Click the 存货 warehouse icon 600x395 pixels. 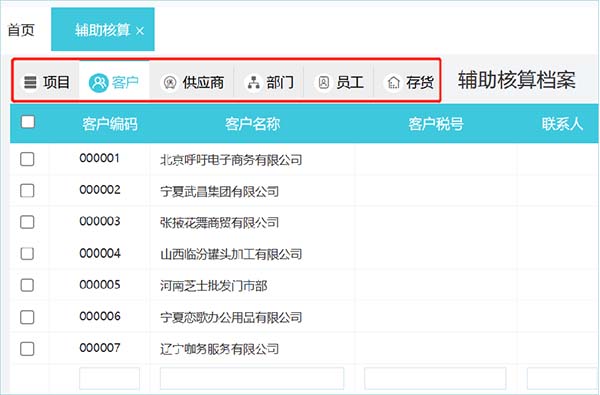pyautogui.click(x=393, y=82)
